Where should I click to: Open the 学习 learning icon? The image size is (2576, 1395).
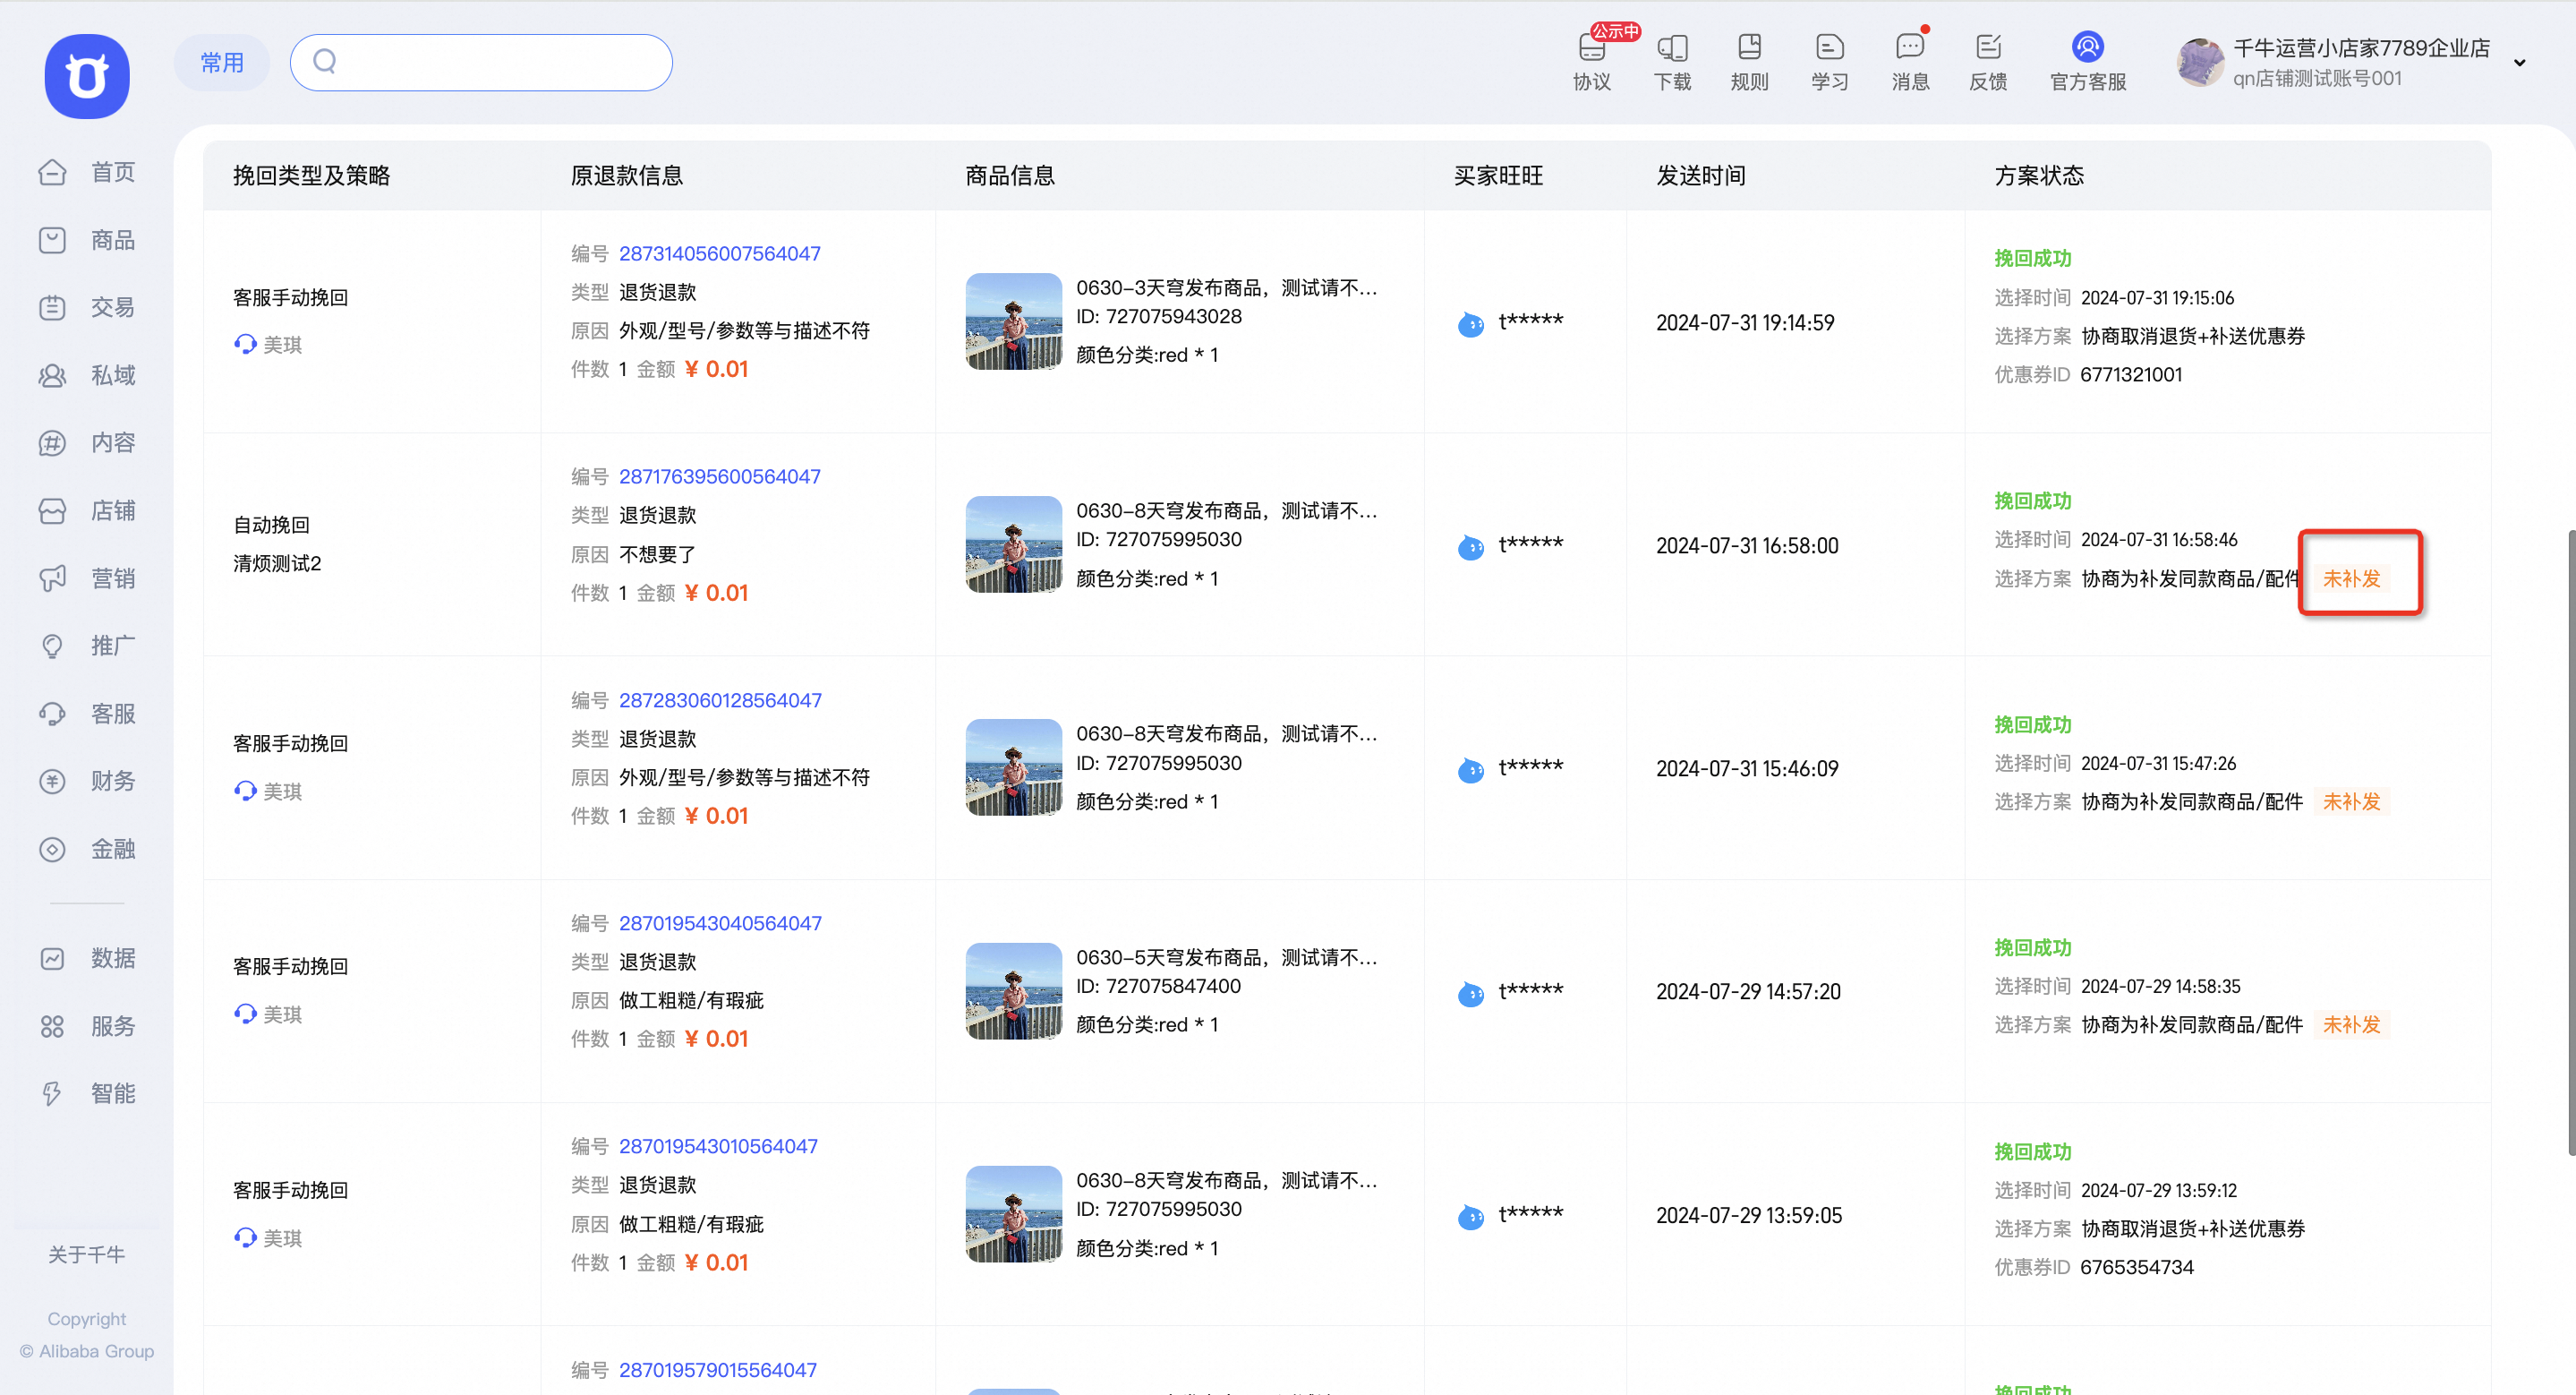[1829, 48]
